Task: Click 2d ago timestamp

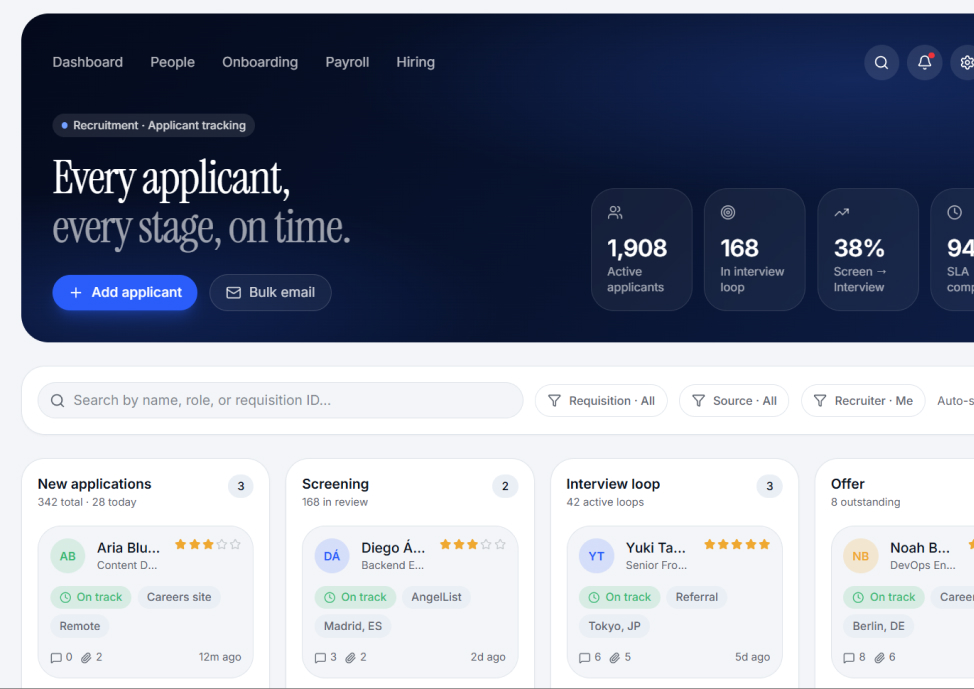Action: point(488,657)
